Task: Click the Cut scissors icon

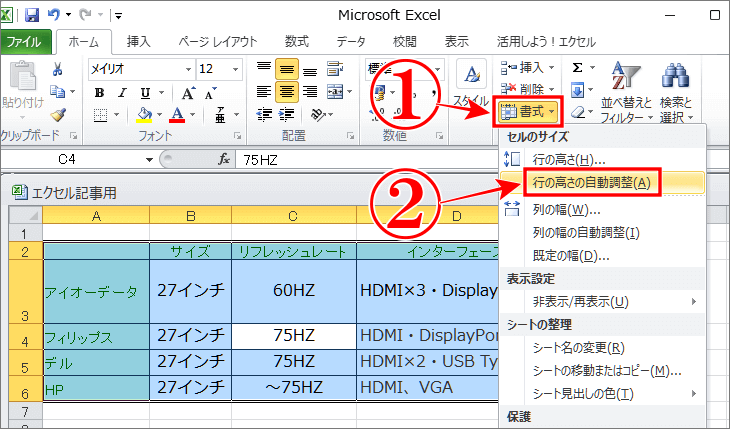Action: [x=57, y=69]
